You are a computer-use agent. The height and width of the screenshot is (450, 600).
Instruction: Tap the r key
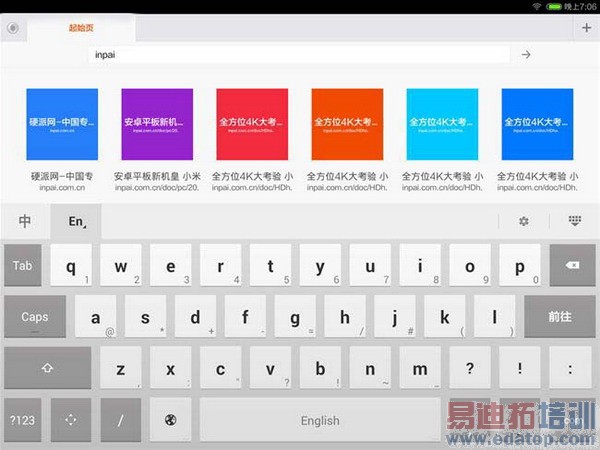tap(220, 265)
